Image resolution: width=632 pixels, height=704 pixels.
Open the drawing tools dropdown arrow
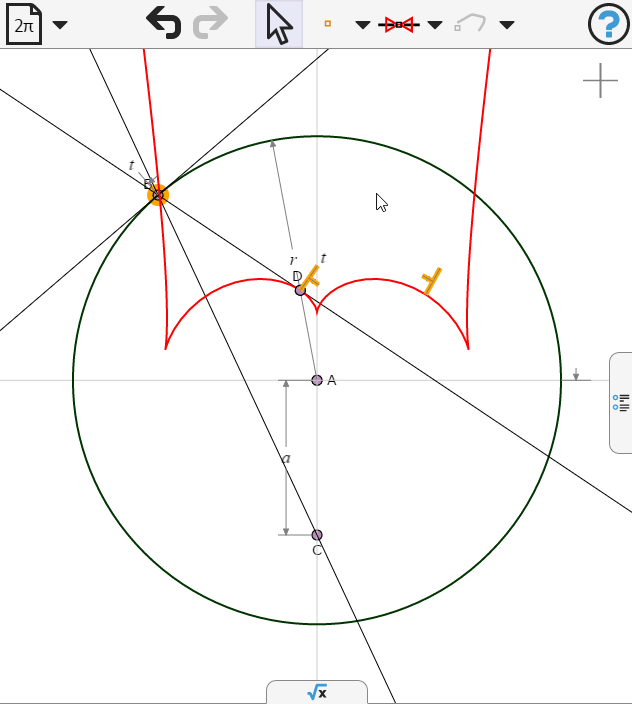point(363,25)
